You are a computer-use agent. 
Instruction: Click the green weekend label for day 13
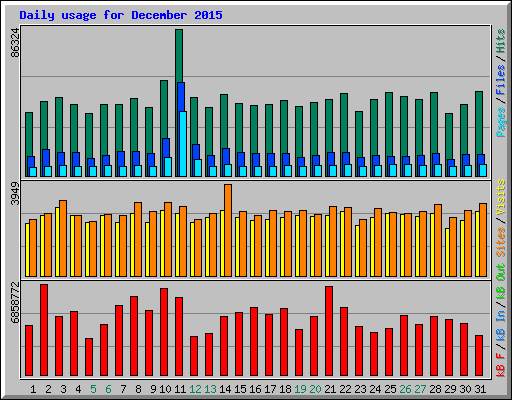(x=210, y=389)
